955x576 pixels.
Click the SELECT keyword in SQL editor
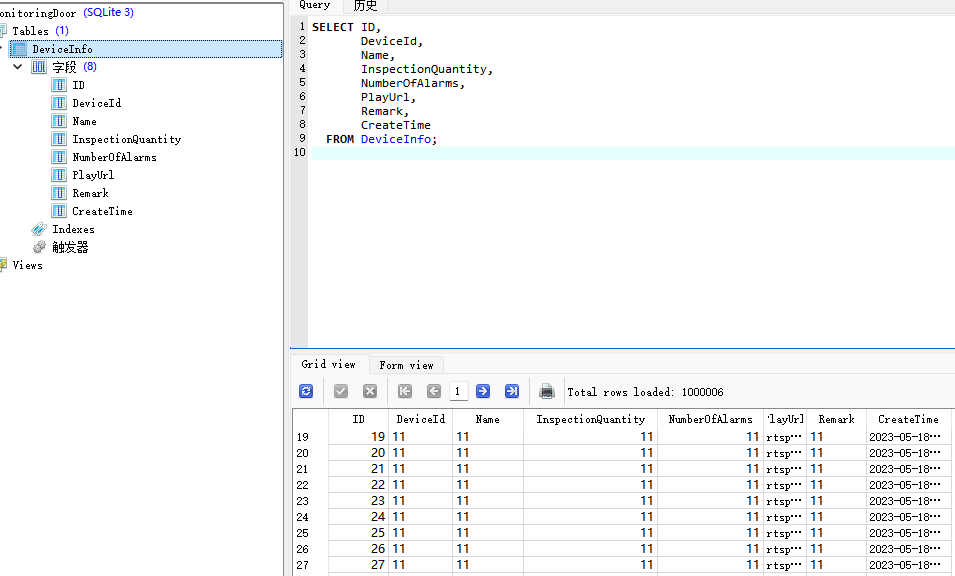click(x=333, y=27)
